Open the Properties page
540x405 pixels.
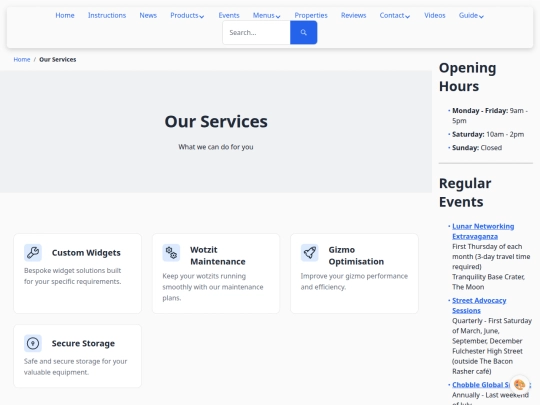311,15
